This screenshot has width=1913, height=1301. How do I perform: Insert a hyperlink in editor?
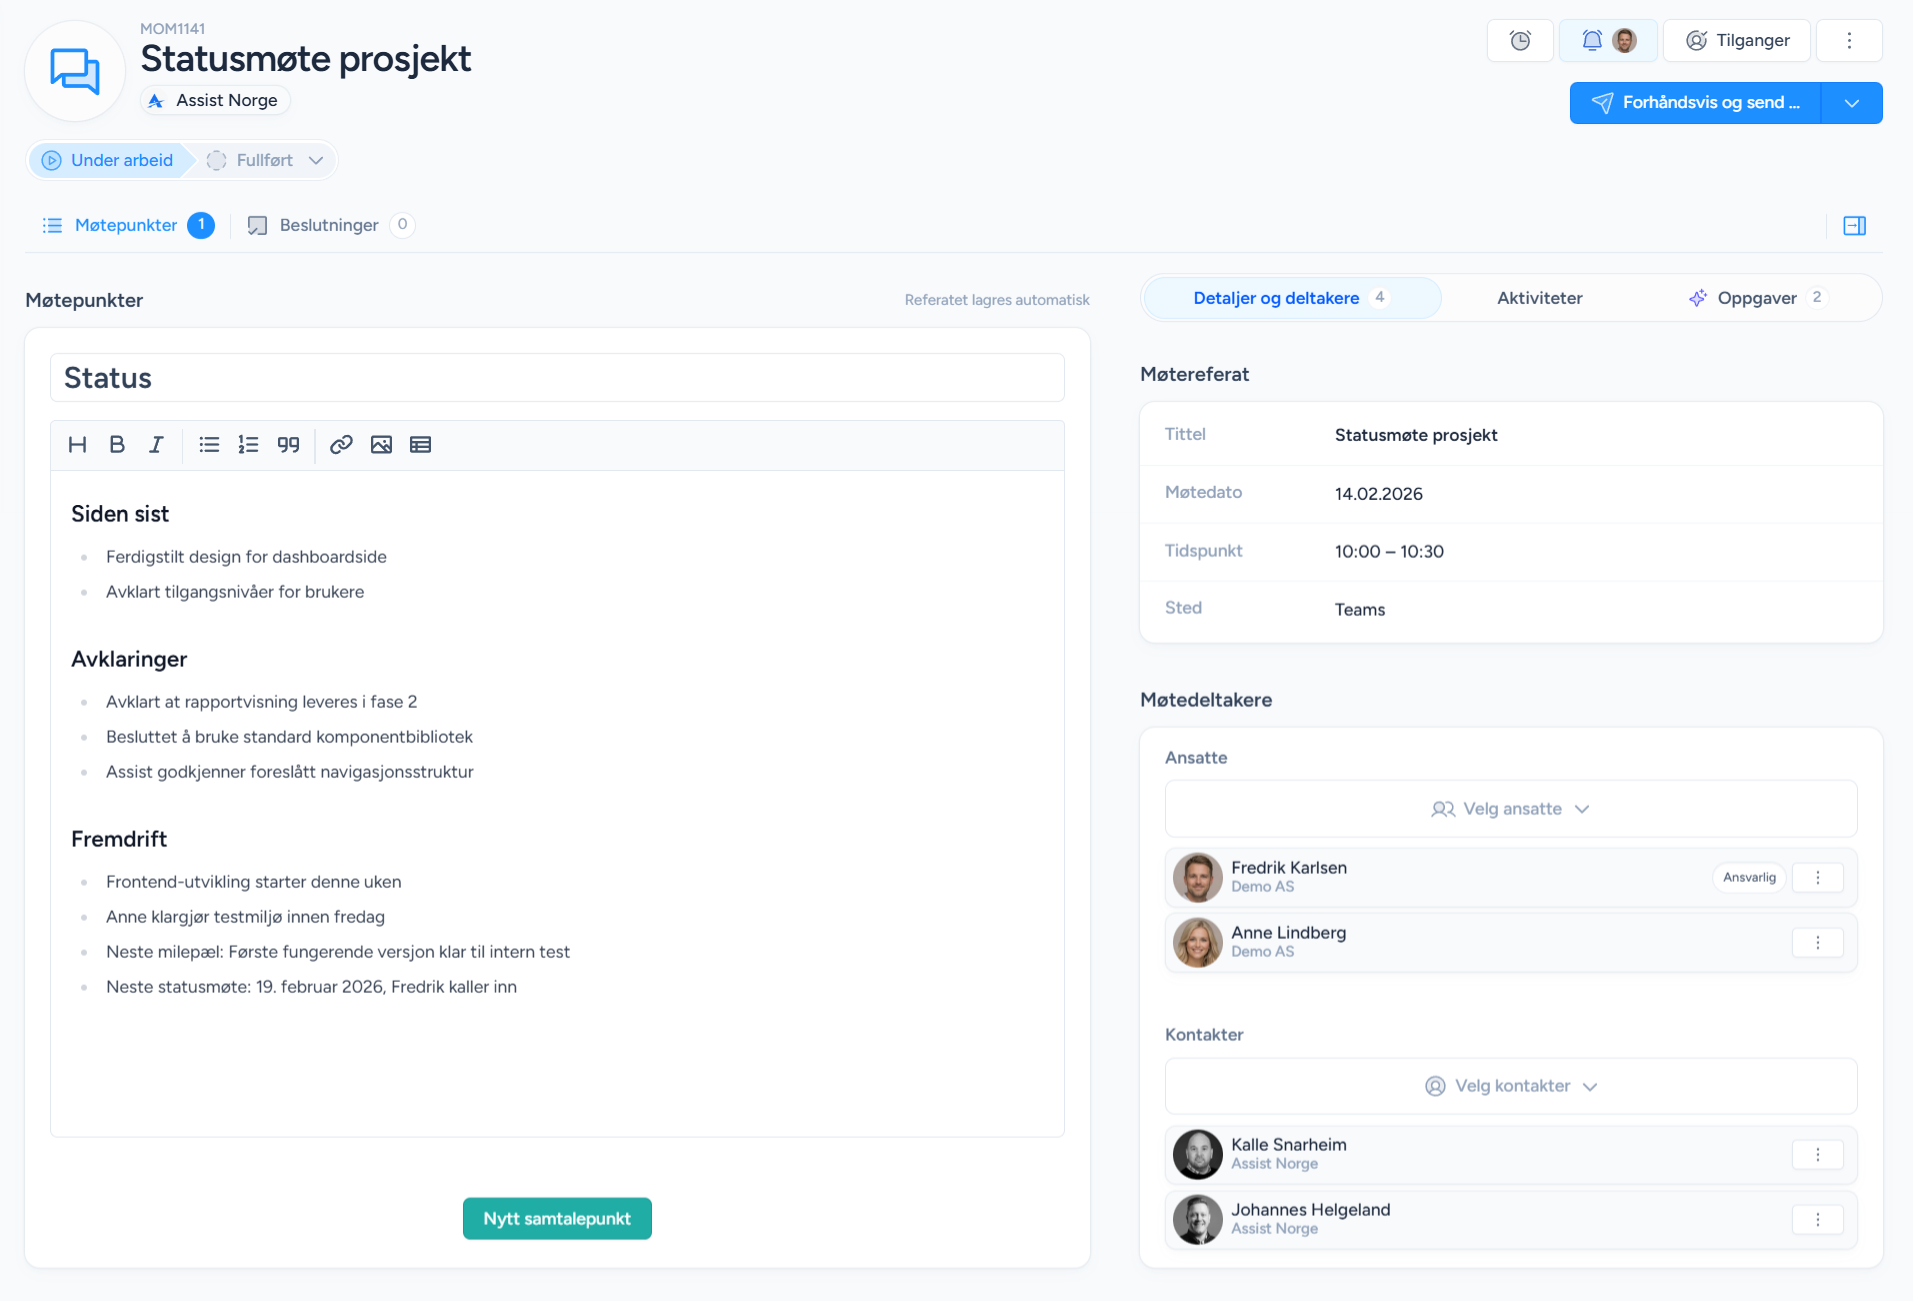pyautogui.click(x=341, y=445)
